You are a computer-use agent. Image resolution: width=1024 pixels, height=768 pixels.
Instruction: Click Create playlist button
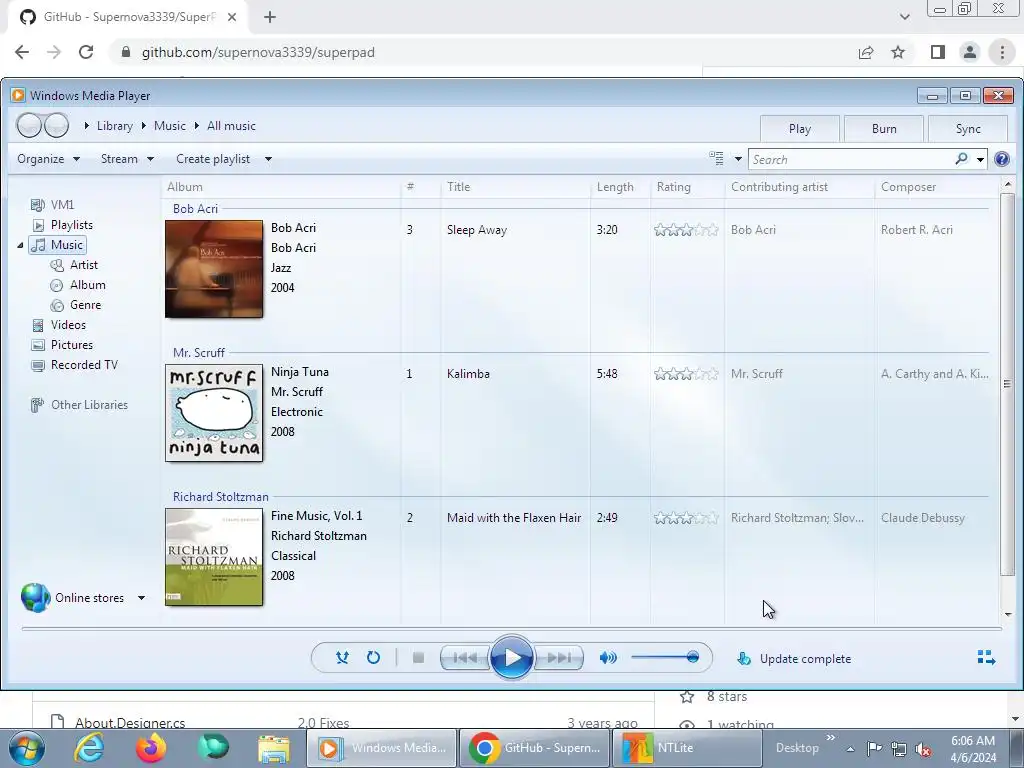213,159
